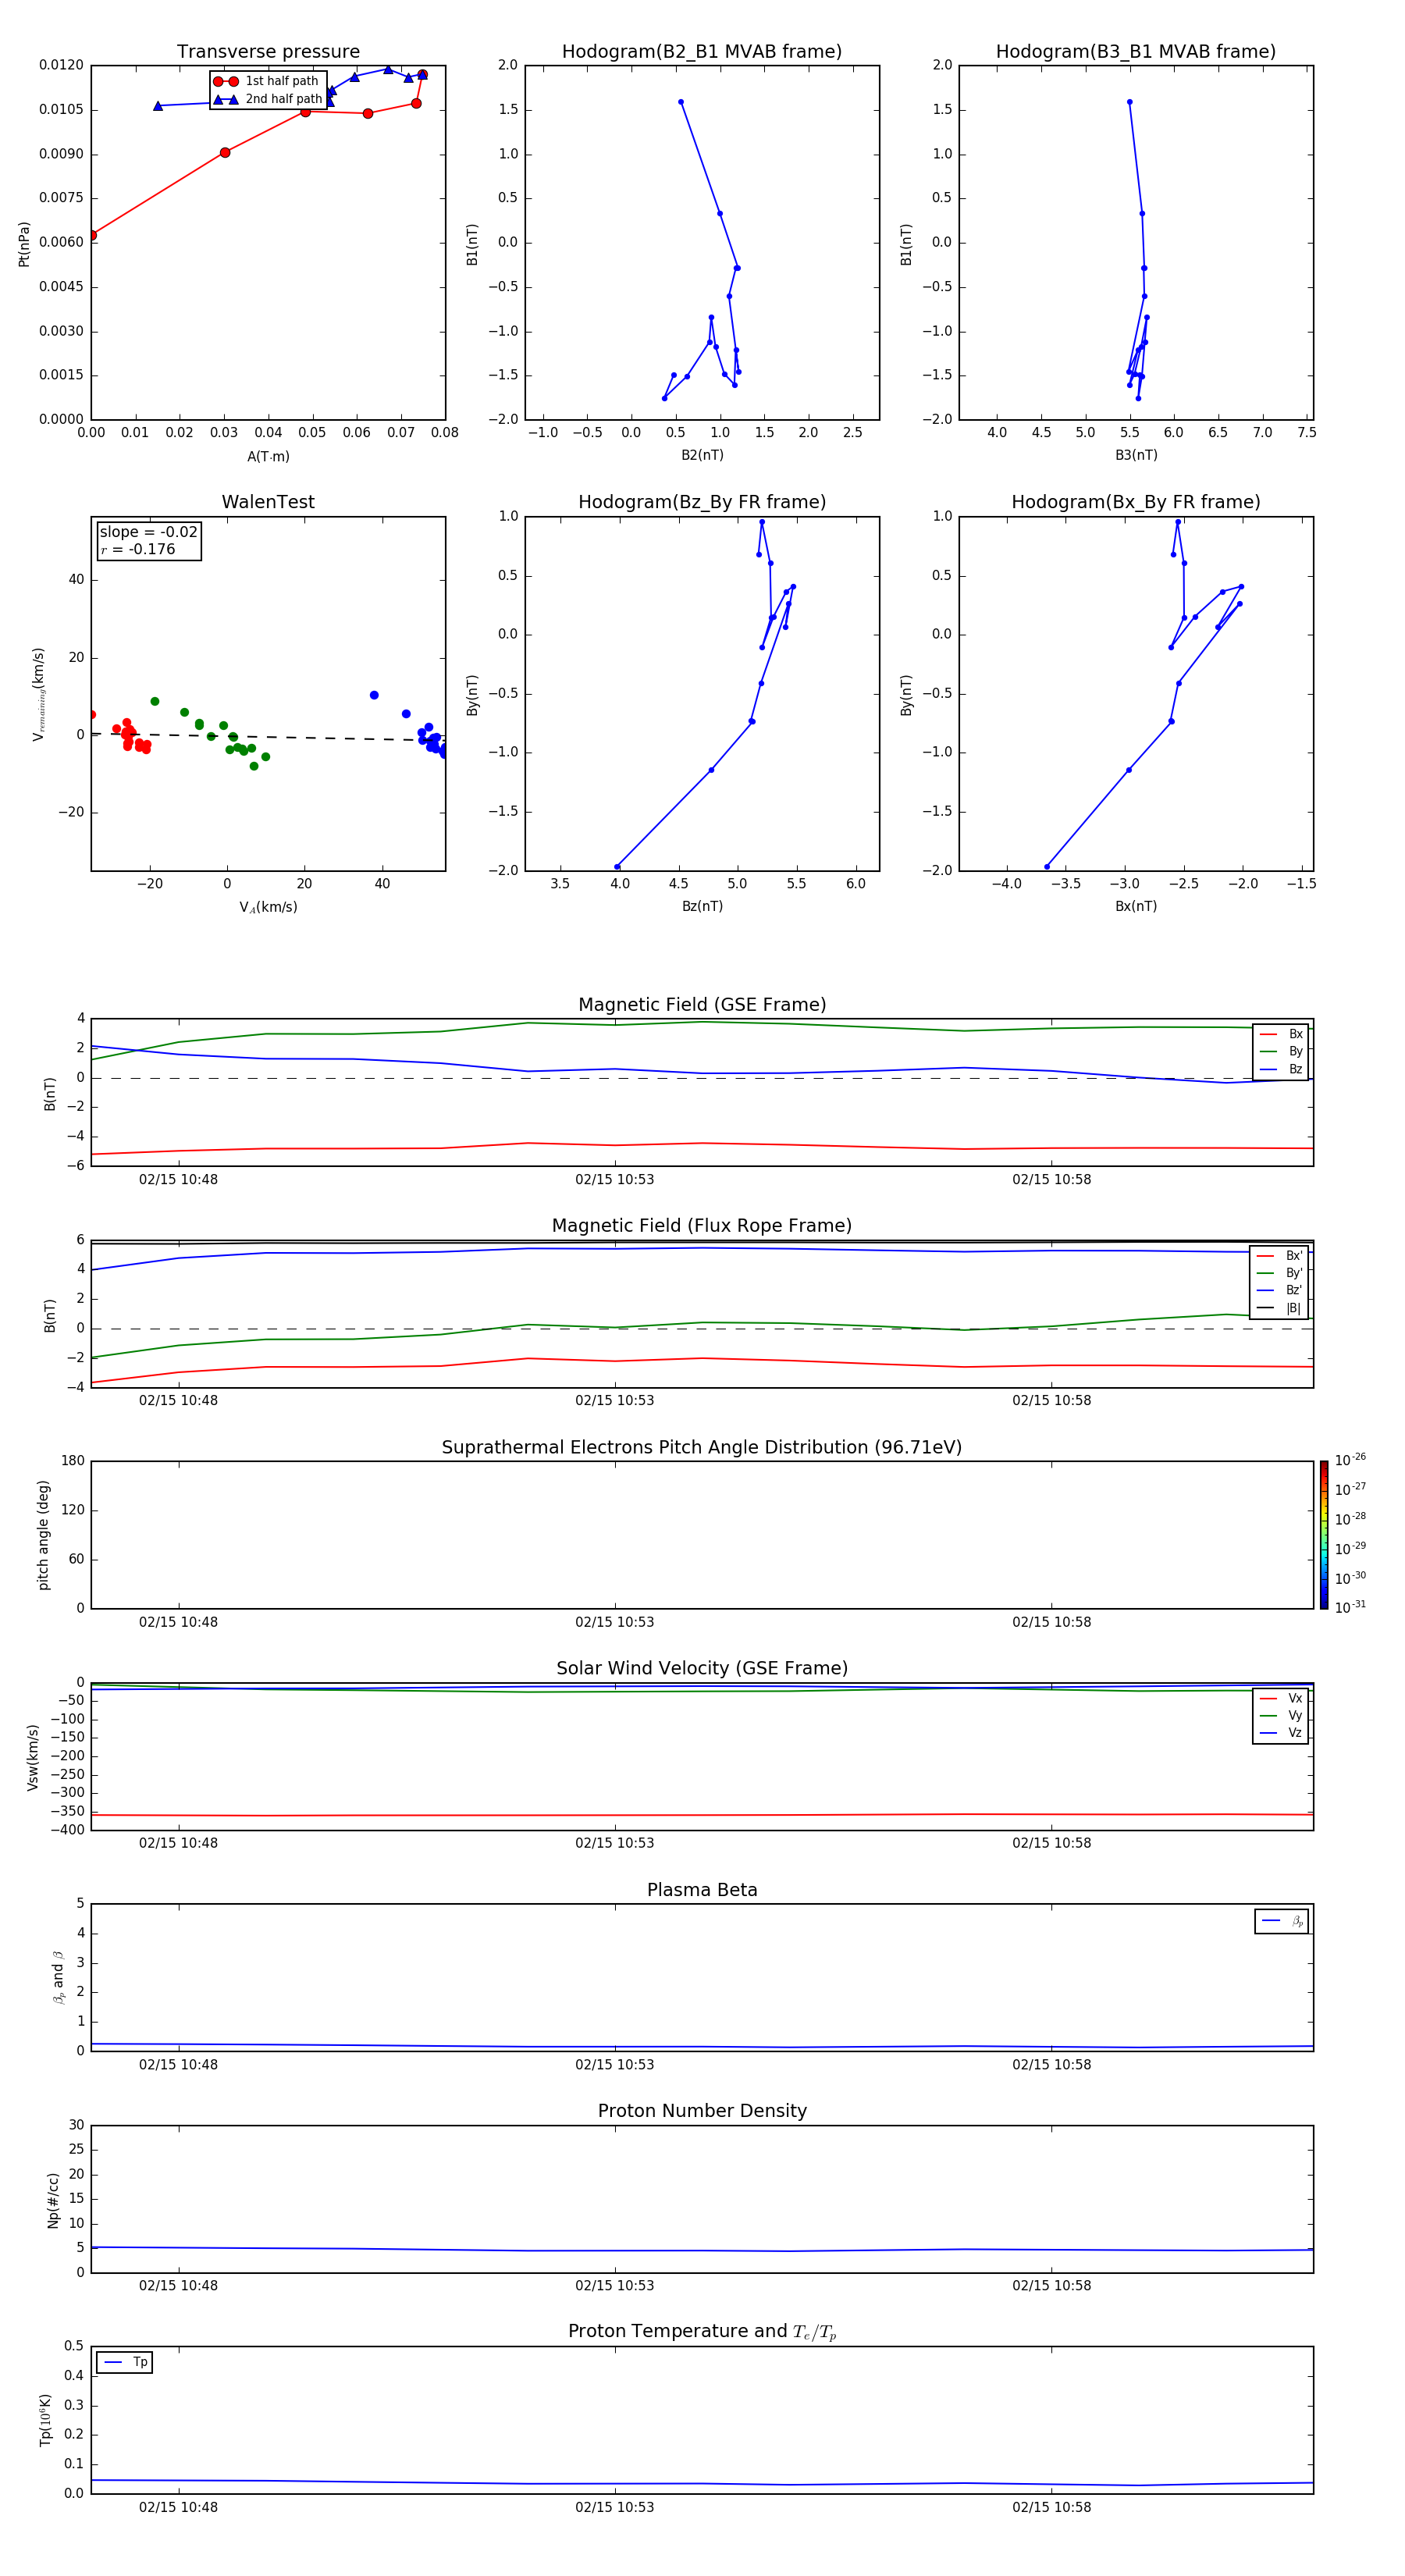This screenshot has width=1405, height=2576.
Task: Click the "WalenTest" plot title
Action: pos(268,502)
